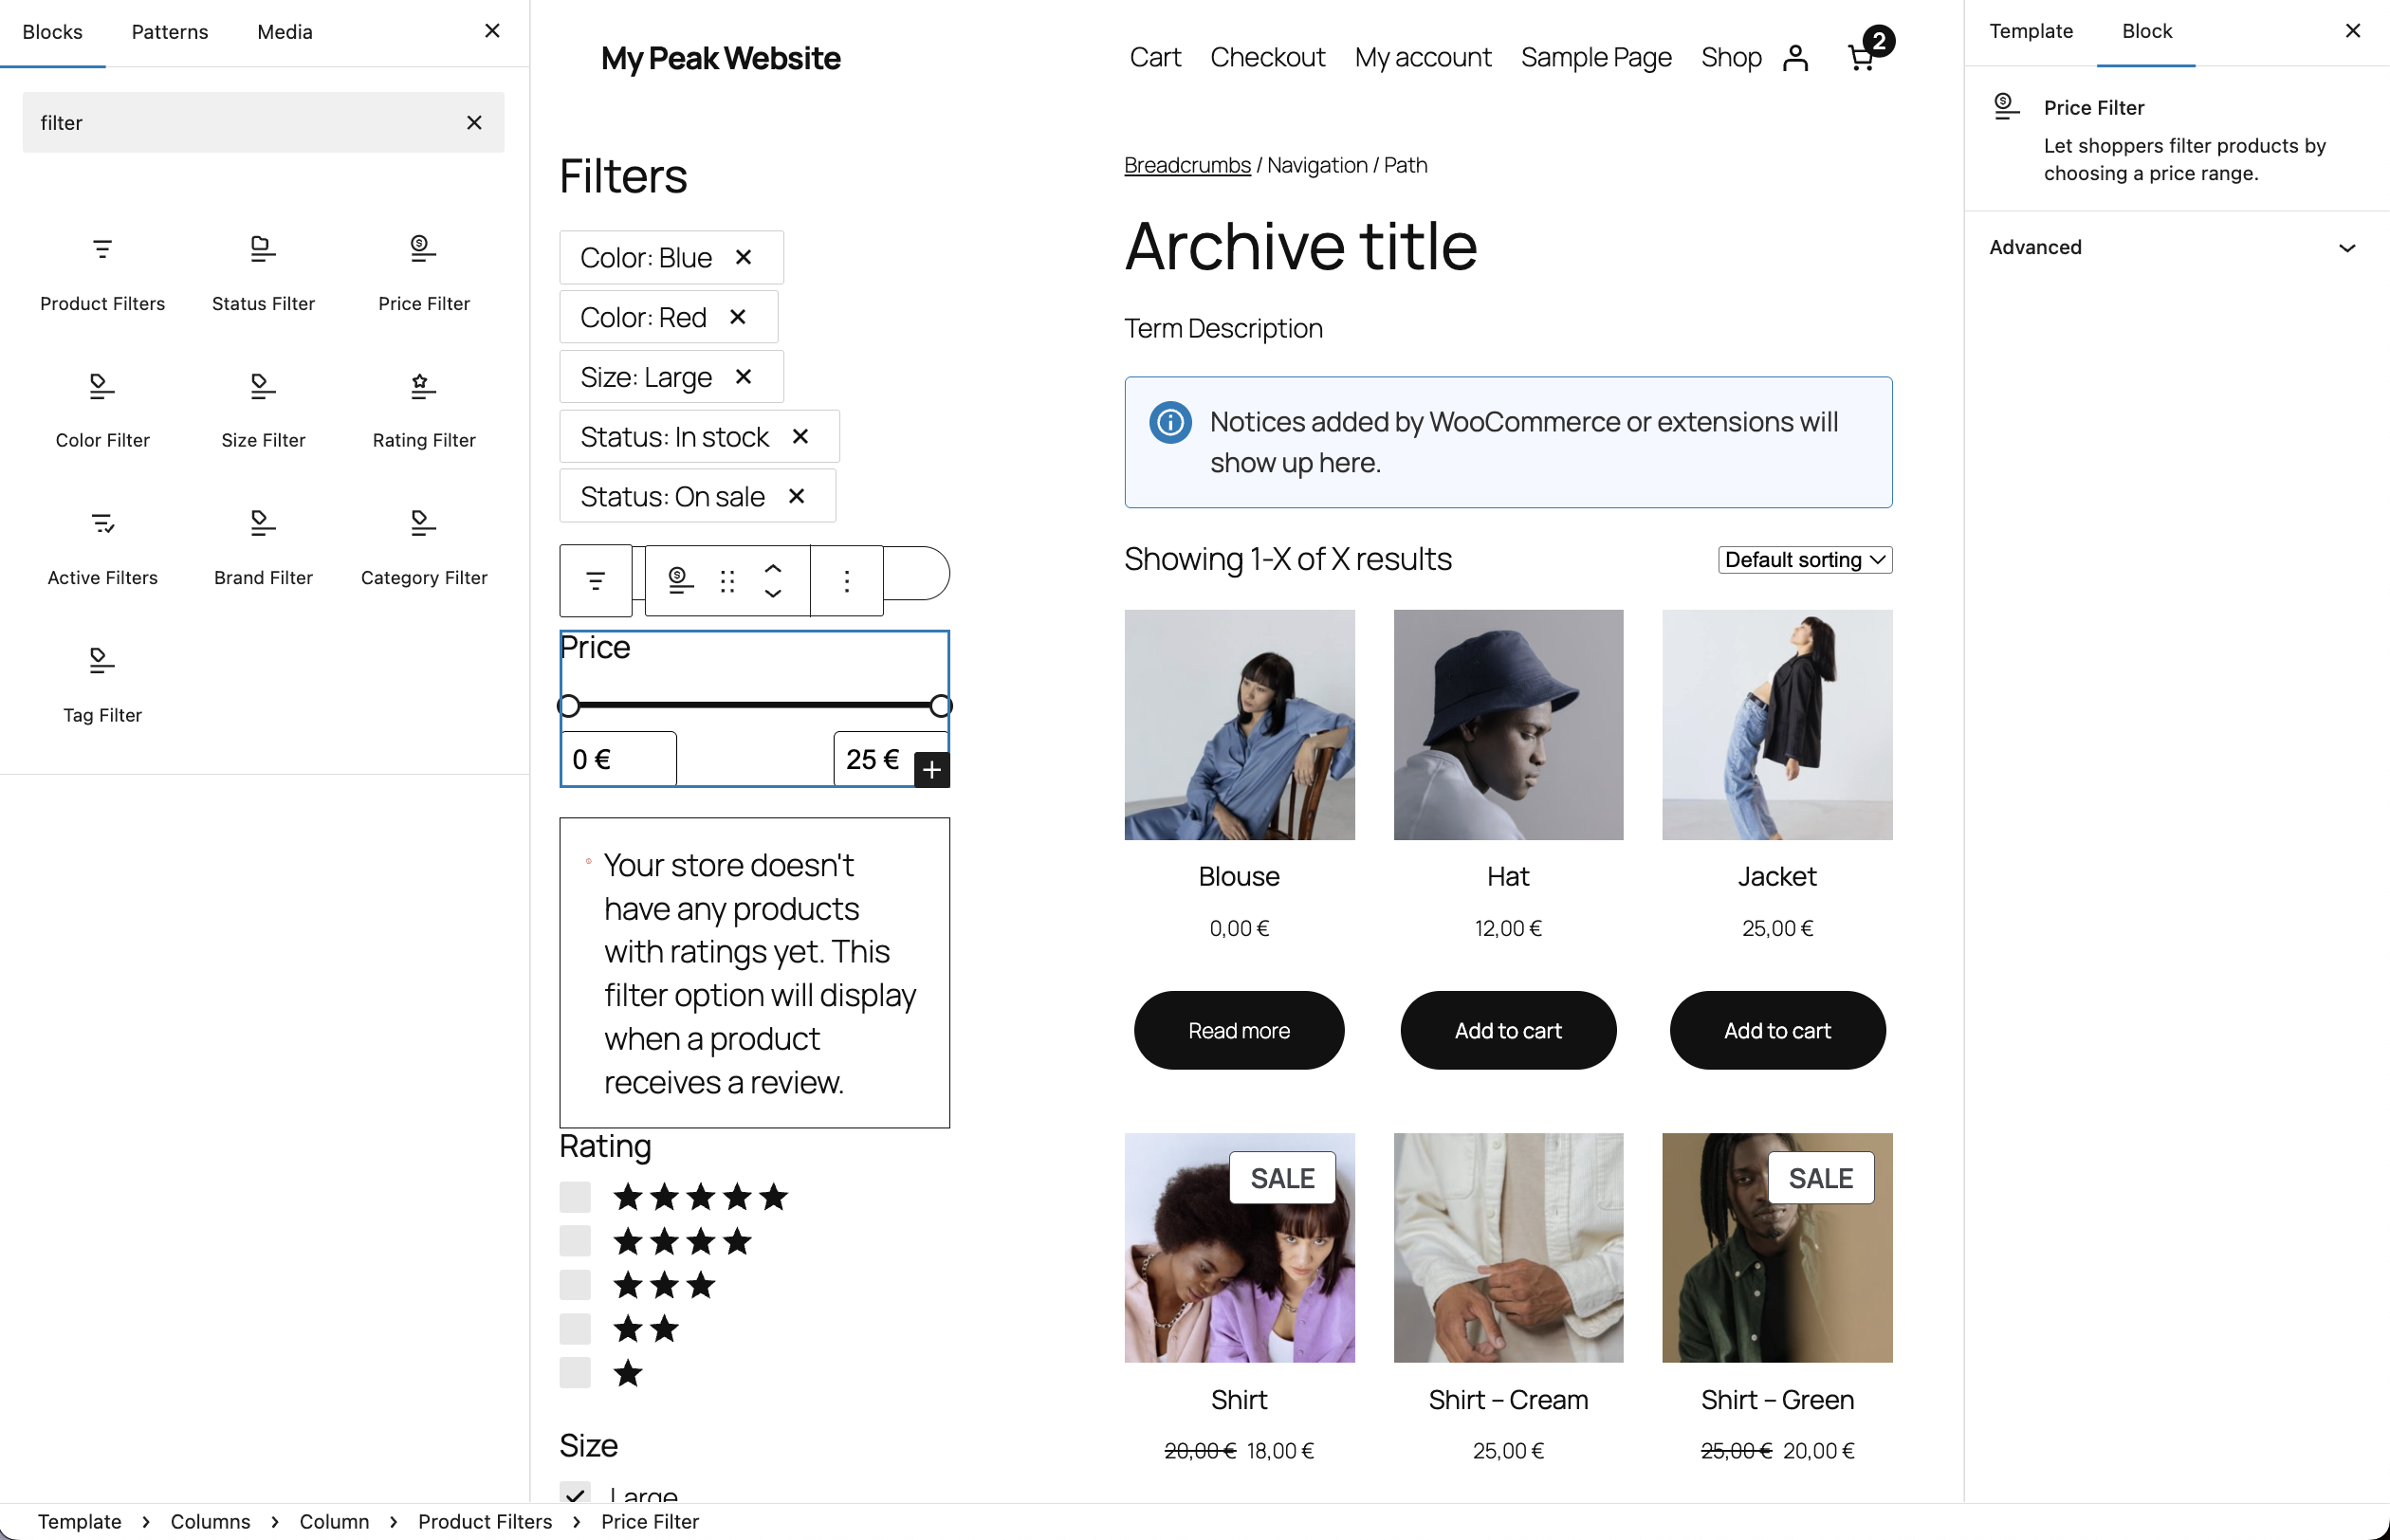The height and width of the screenshot is (1540, 2390).
Task: Click the My Peak Website site title
Action: pos(720,58)
